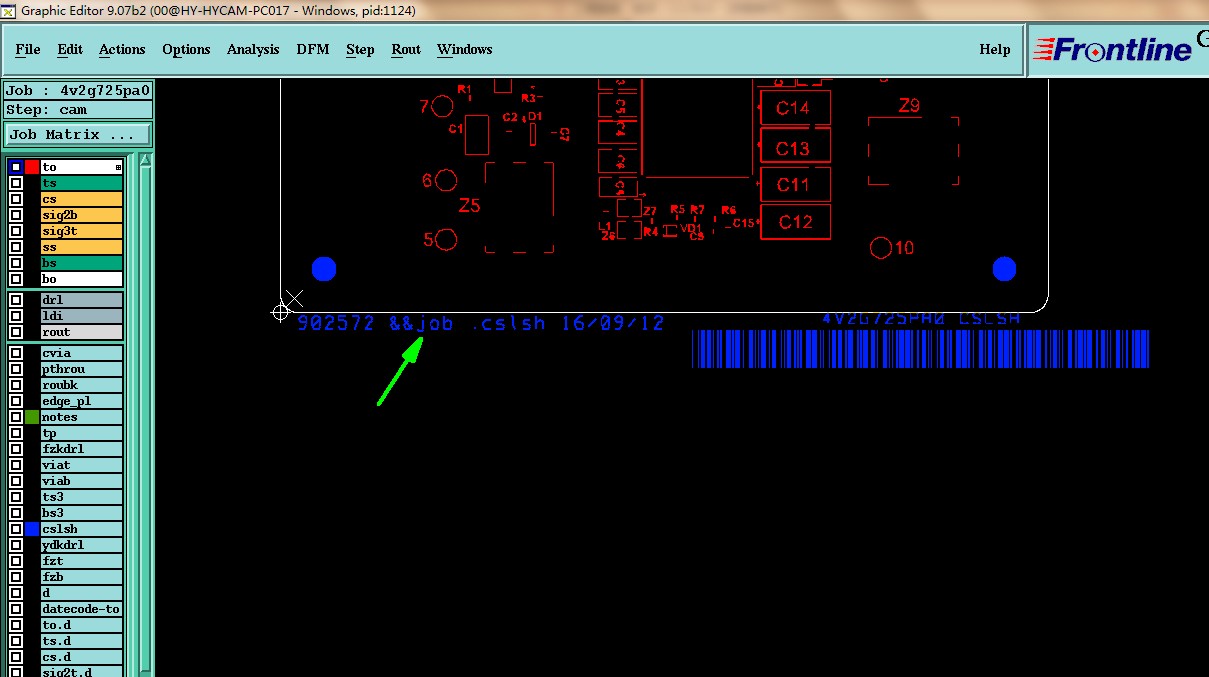Open the Step menu
This screenshot has height=677, width=1209.
(x=360, y=49)
